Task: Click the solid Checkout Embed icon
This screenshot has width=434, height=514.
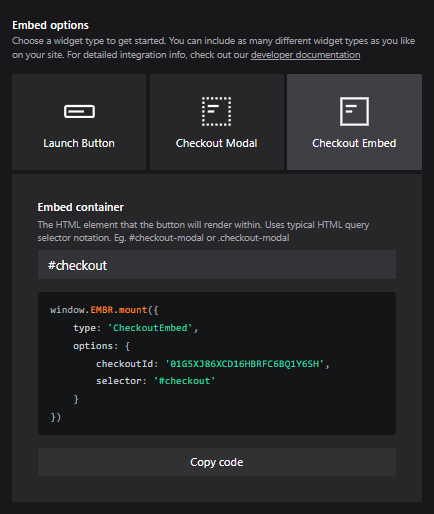Action: 354,111
